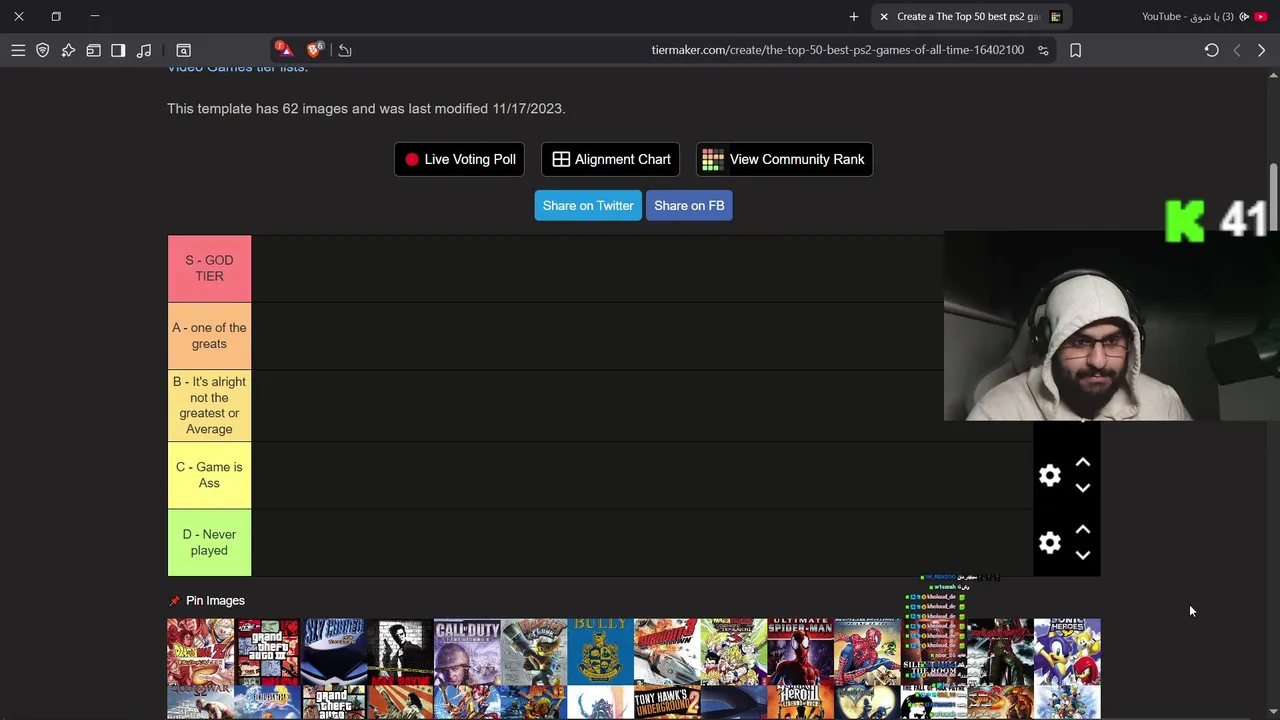The width and height of the screenshot is (1280, 720).
Task: Open a new tab with the plus icon
Action: pos(853,16)
